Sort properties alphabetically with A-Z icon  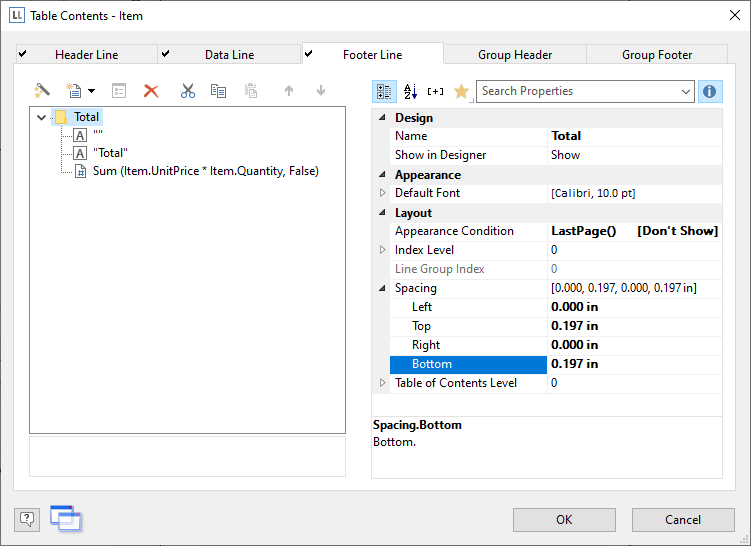[x=410, y=91]
